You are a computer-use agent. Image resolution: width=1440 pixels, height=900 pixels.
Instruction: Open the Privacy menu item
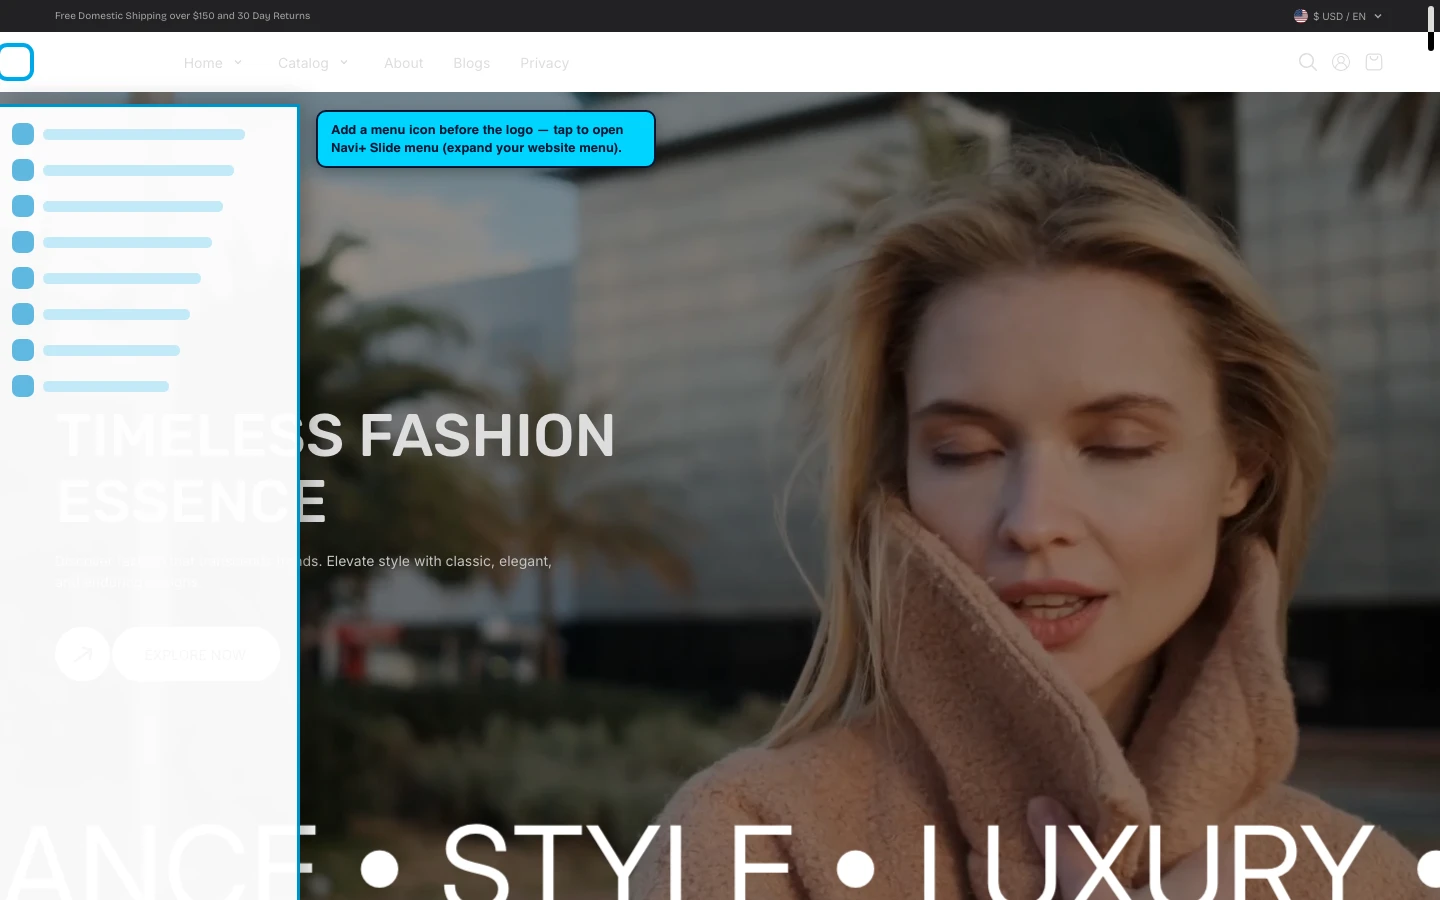(x=544, y=63)
